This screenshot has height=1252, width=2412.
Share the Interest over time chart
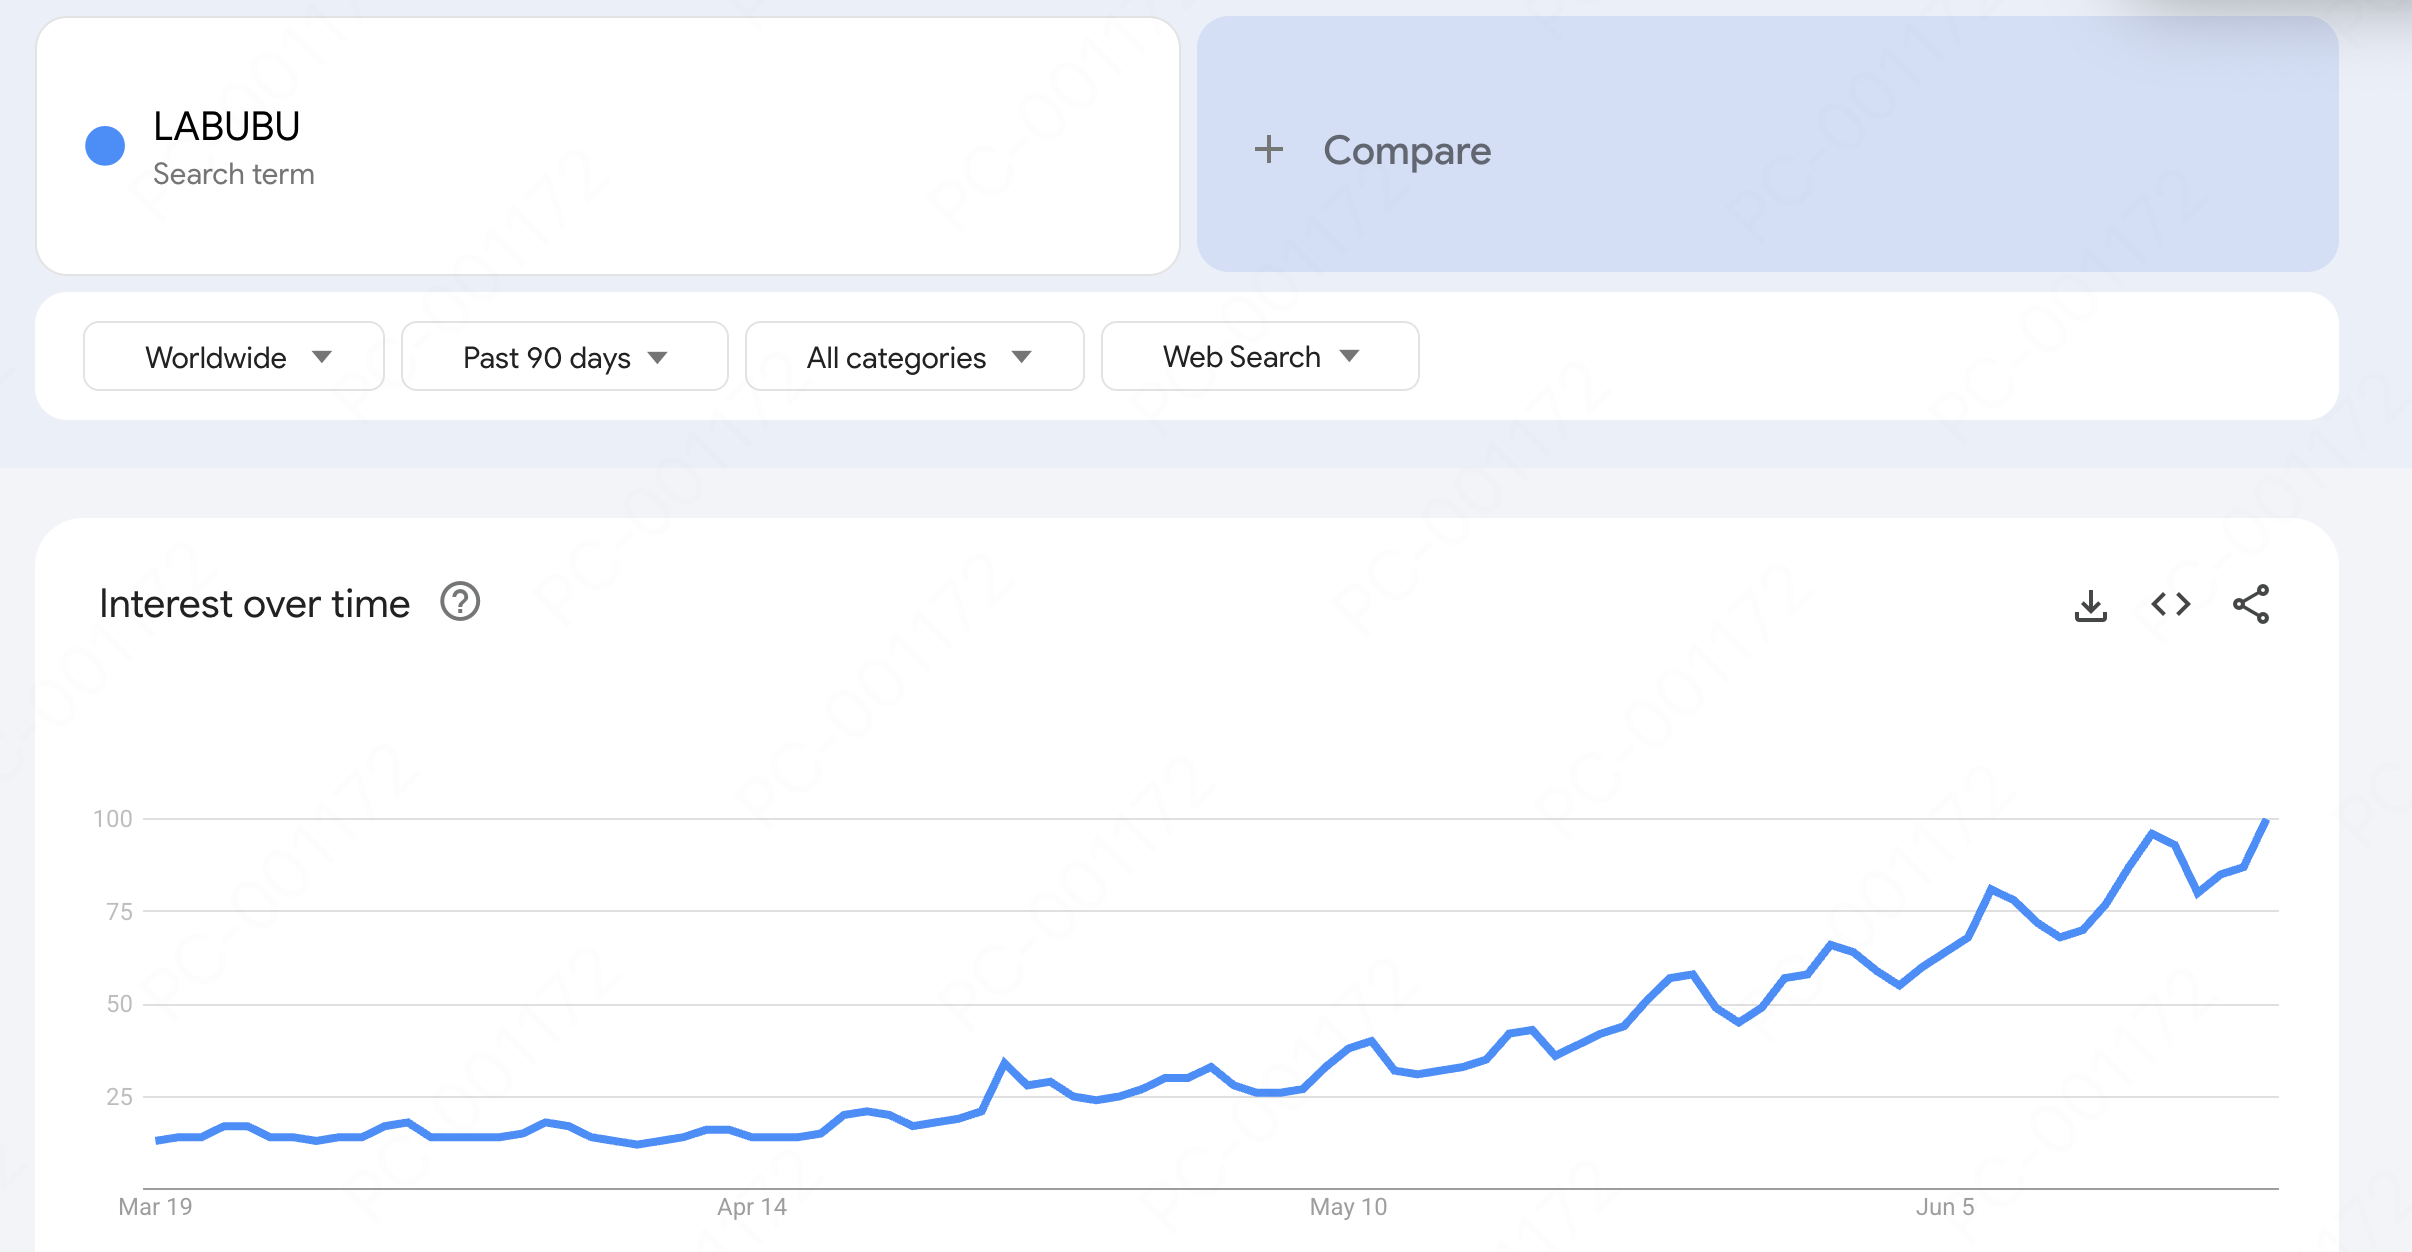point(2251,604)
